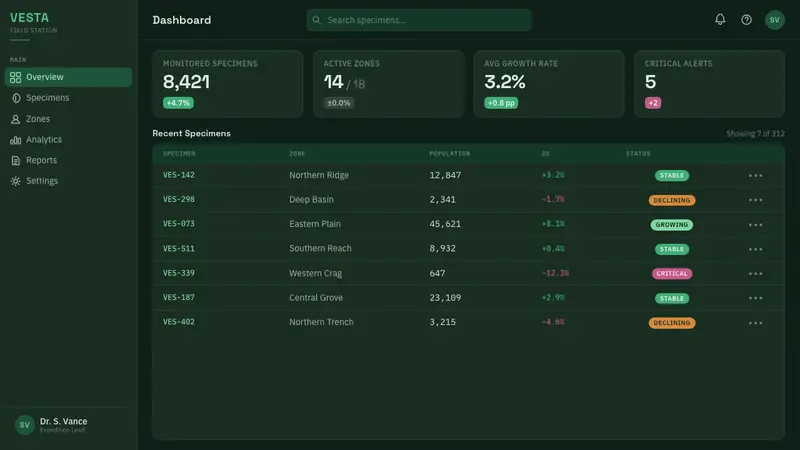Viewport: 800px width, 450px height.
Task: Select Monitored Specimens card
Action: click(x=228, y=84)
